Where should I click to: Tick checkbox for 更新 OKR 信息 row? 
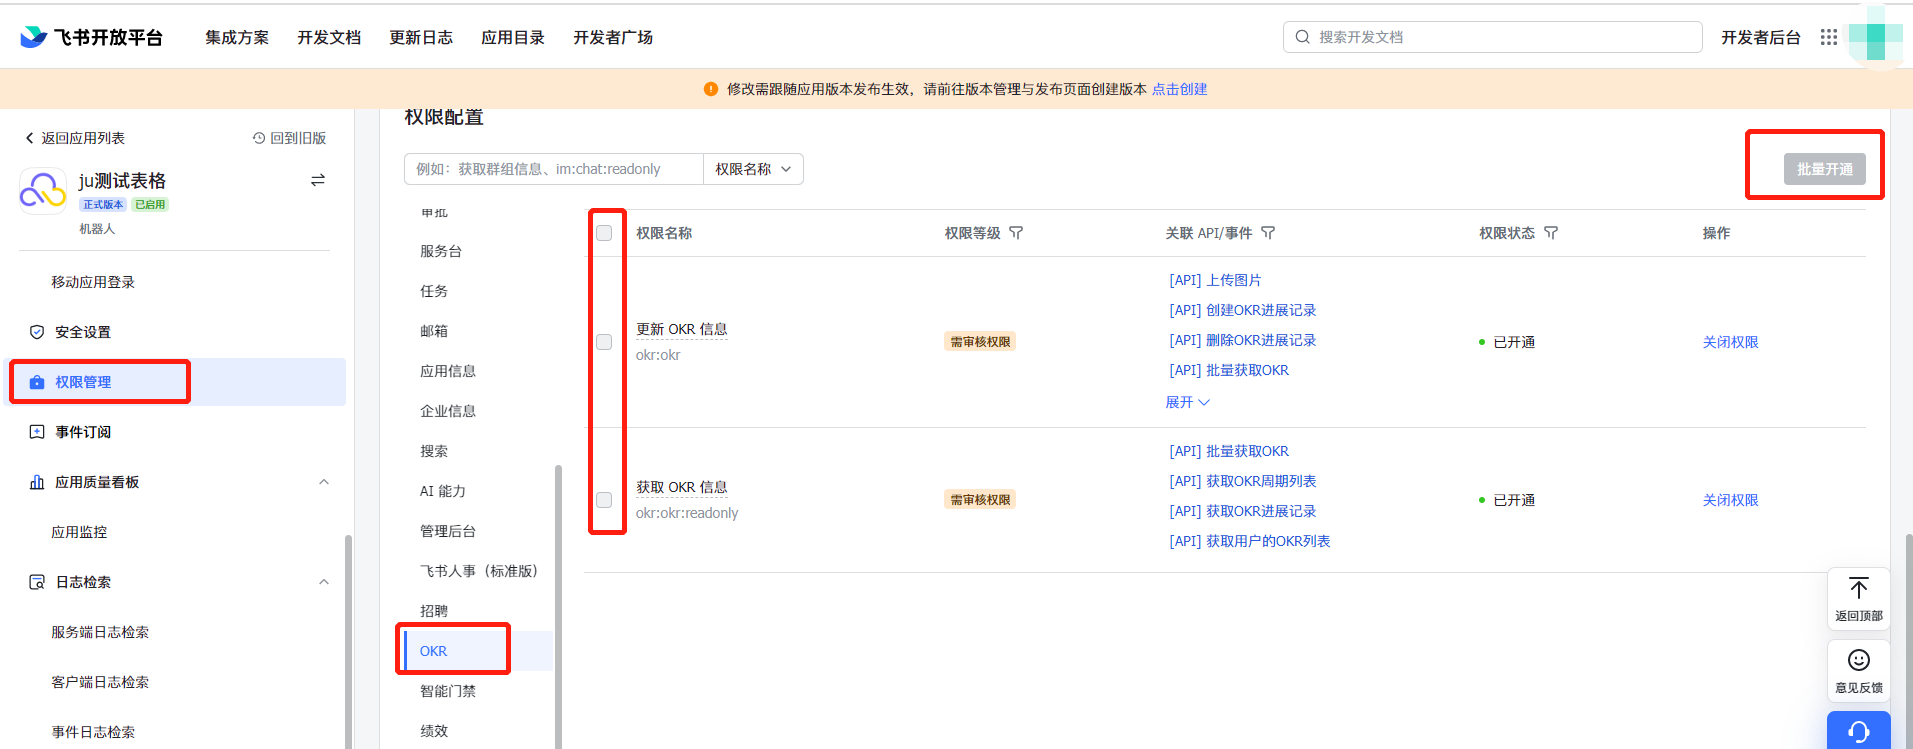604,342
